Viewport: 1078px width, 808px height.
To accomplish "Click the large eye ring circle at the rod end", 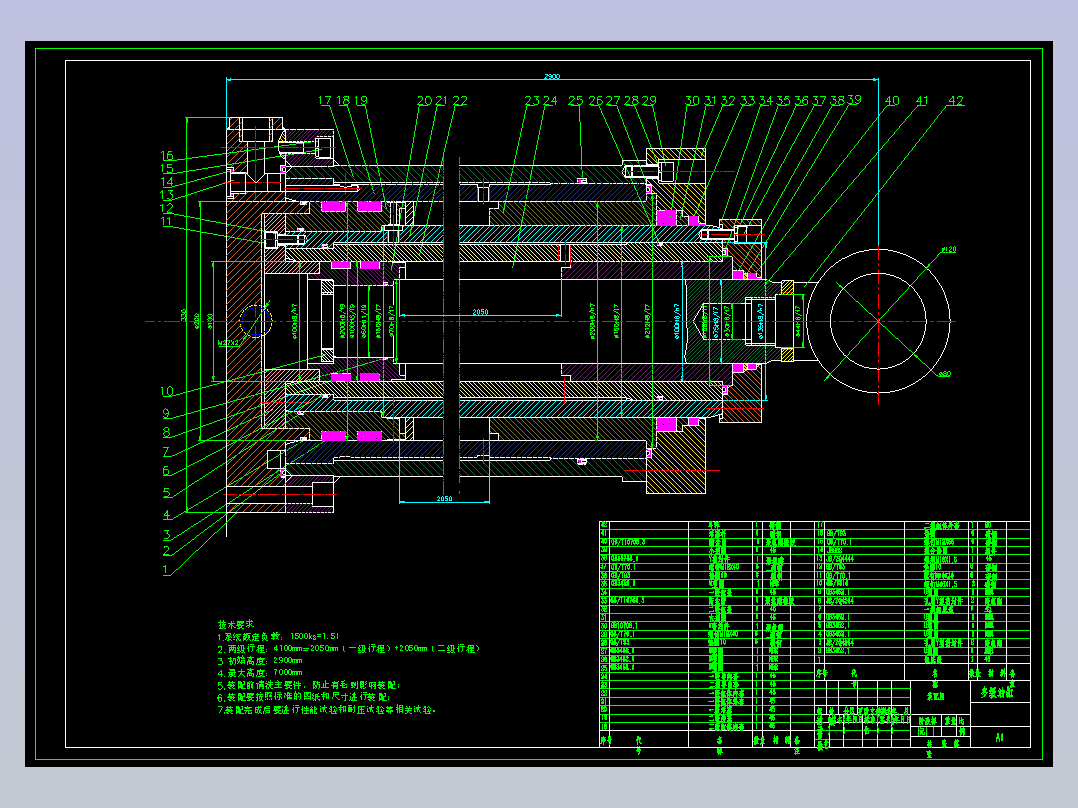I will (878, 321).
